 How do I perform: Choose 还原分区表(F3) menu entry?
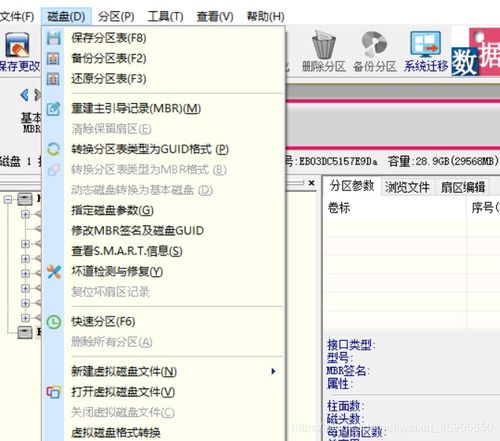(163, 79)
